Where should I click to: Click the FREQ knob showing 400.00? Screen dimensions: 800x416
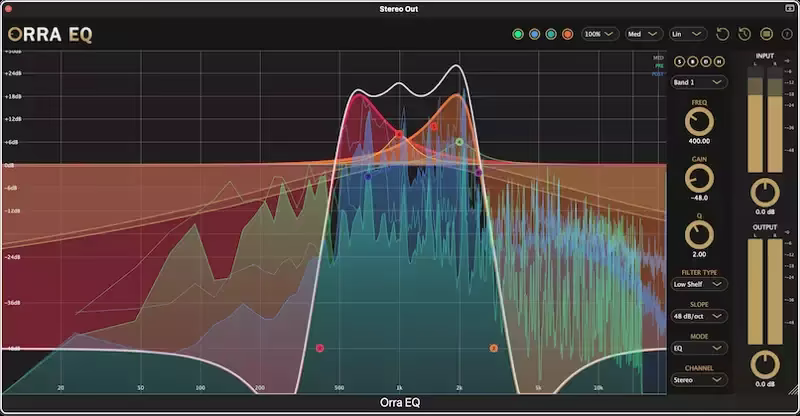pos(699,122)
